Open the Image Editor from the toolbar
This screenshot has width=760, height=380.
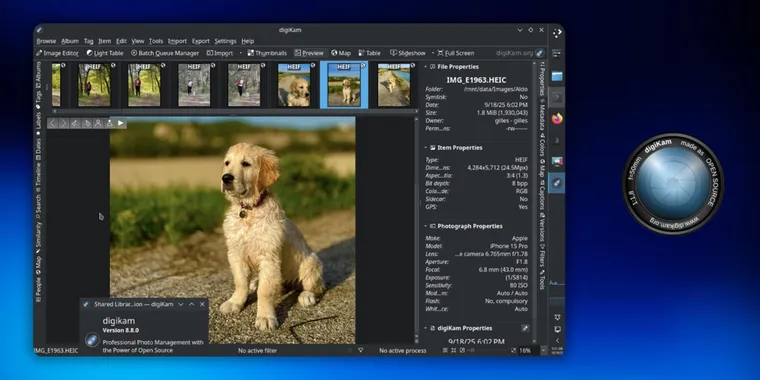(57, 53)
